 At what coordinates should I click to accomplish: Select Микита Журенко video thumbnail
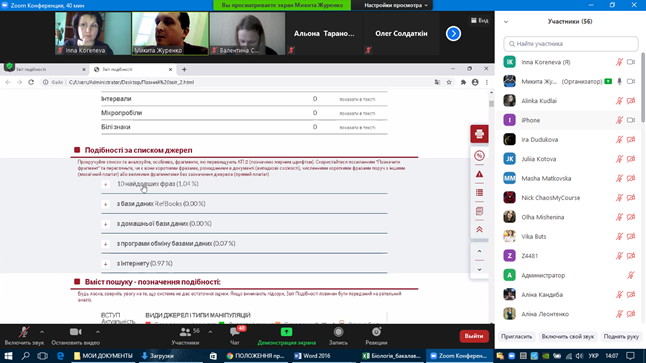point(170,33)
